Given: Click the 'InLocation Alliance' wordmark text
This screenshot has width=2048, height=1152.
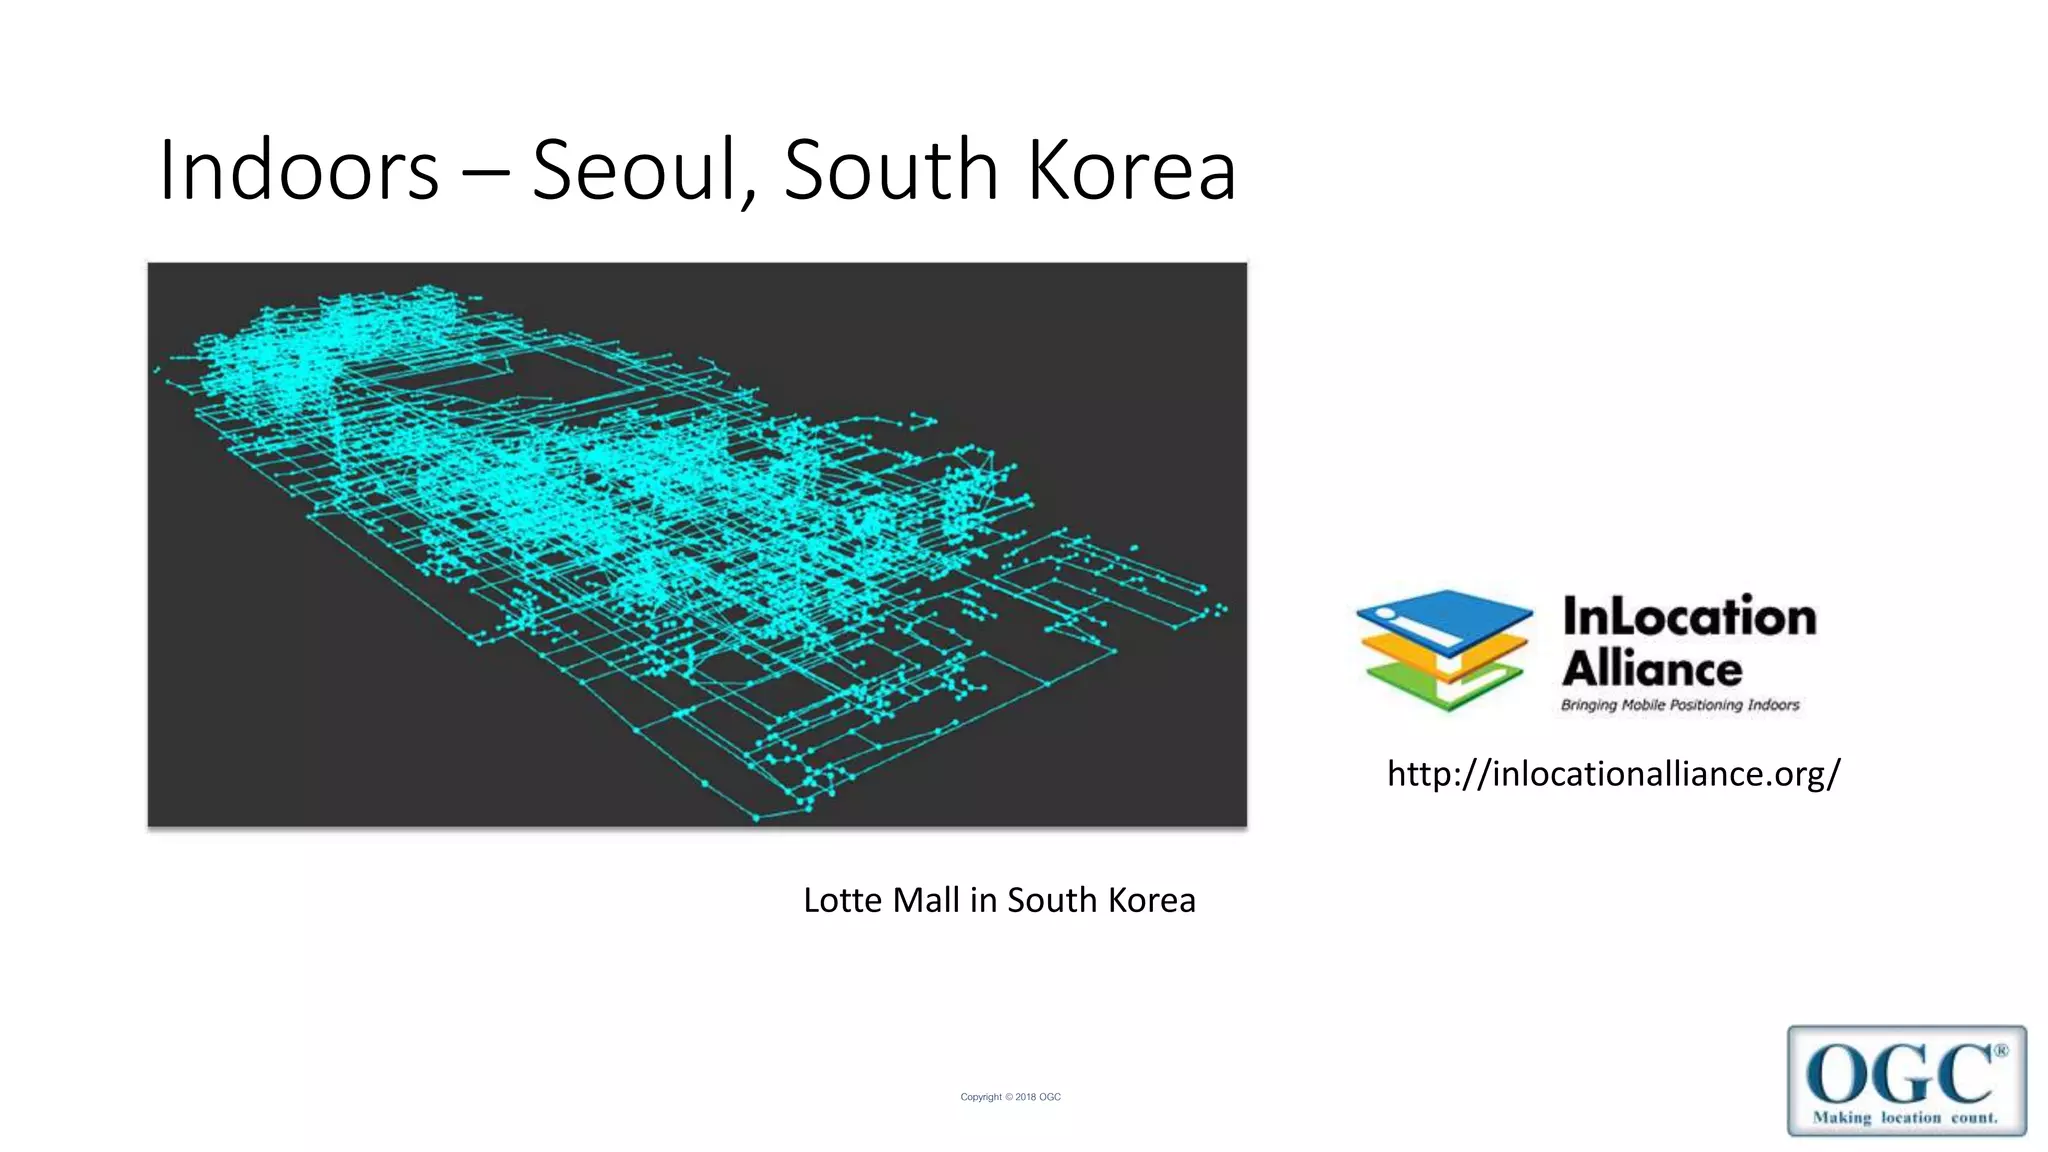Looking at the screenshot, I should pos(1689,642).
